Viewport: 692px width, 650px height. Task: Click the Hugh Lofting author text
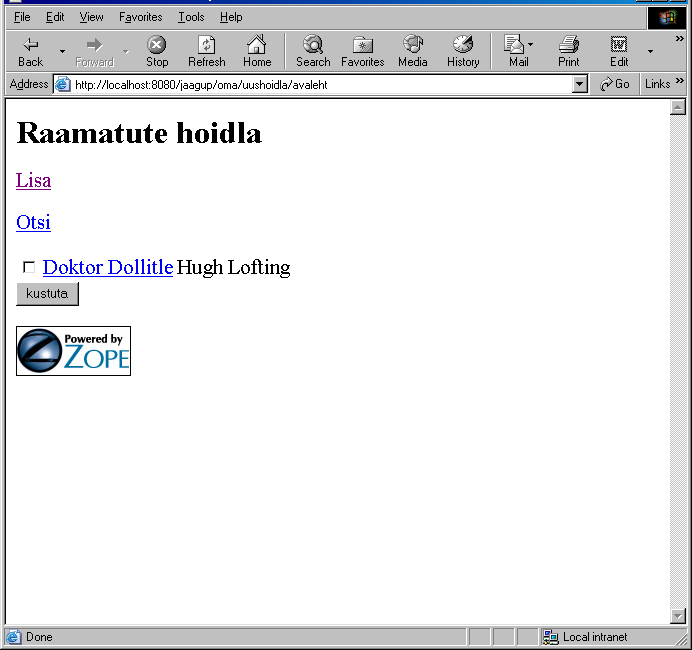point(233,267)
